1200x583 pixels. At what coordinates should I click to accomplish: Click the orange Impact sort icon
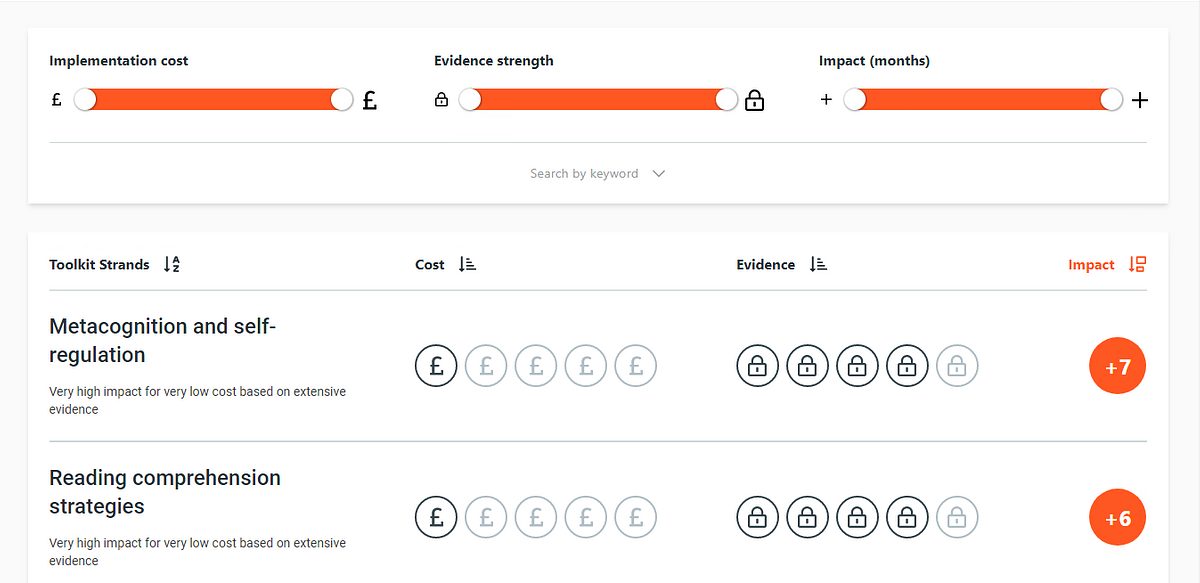1137,265
